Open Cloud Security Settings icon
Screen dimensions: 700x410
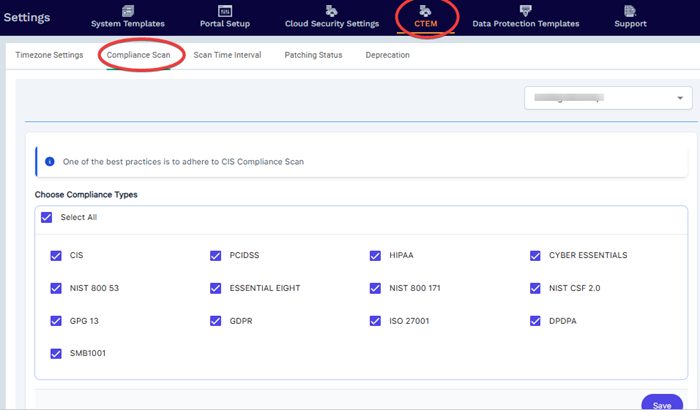(330, 10)
